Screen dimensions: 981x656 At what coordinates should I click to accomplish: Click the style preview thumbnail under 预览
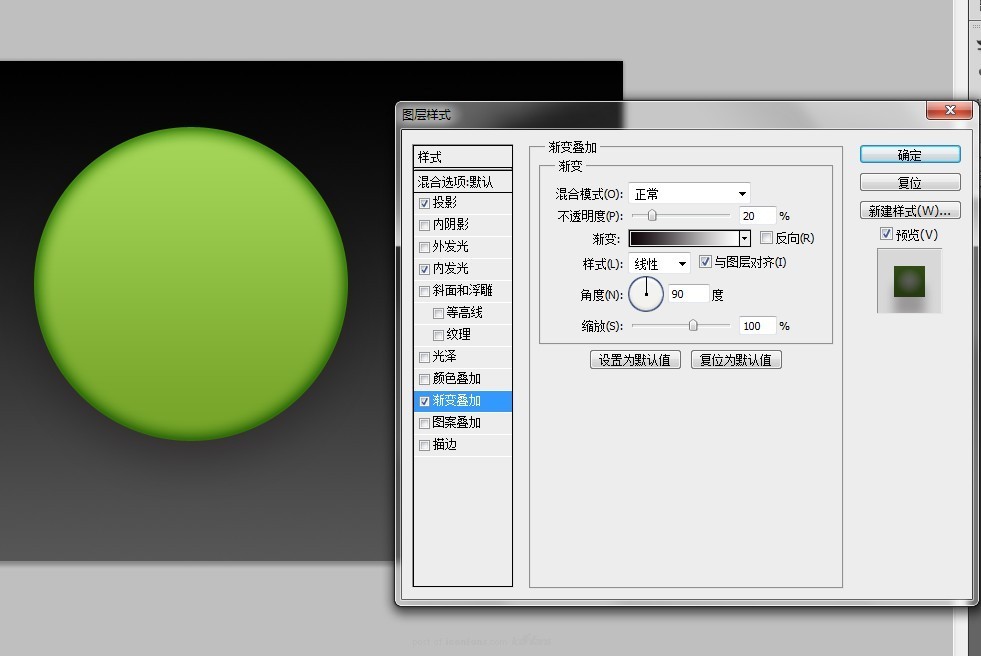click(x=908, y=280)
